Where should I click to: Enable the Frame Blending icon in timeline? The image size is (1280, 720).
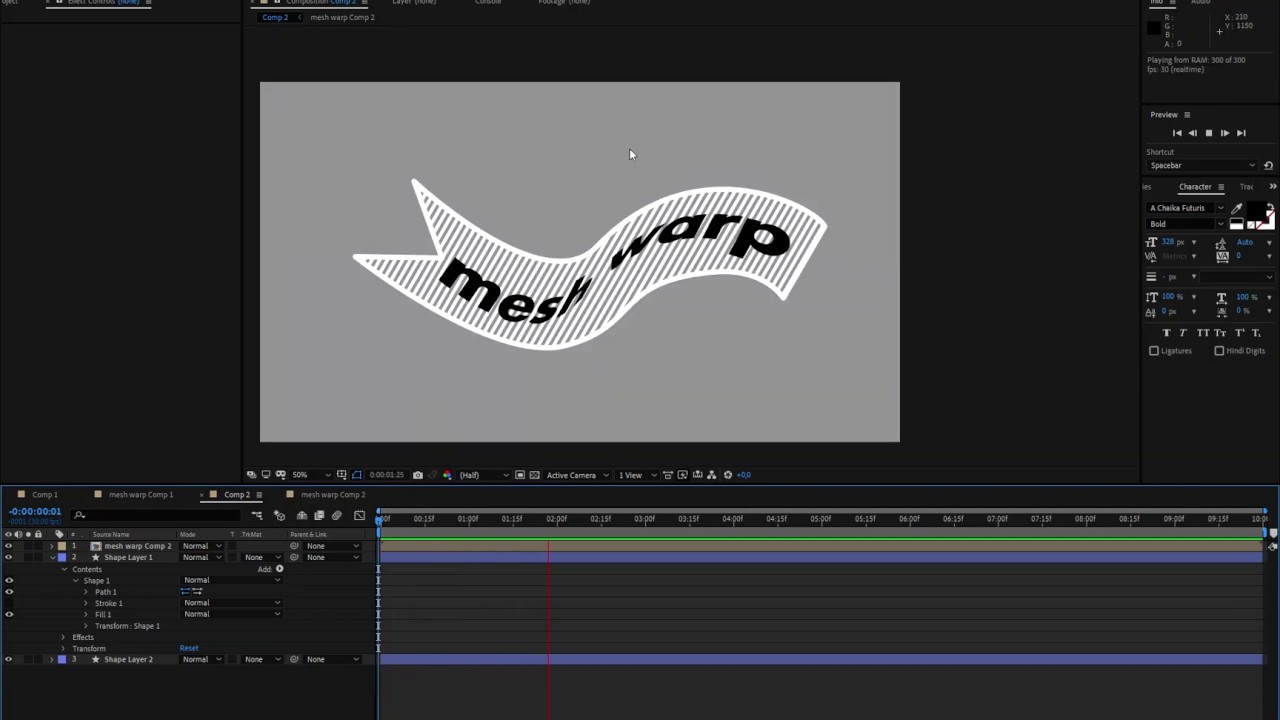coord(319,516)
